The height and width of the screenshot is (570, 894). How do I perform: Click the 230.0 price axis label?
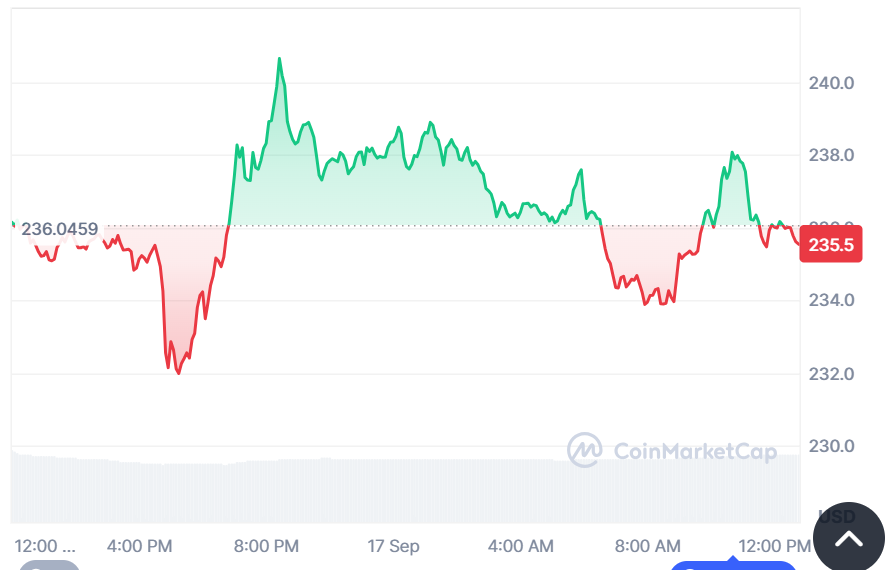tap(831, 446)
